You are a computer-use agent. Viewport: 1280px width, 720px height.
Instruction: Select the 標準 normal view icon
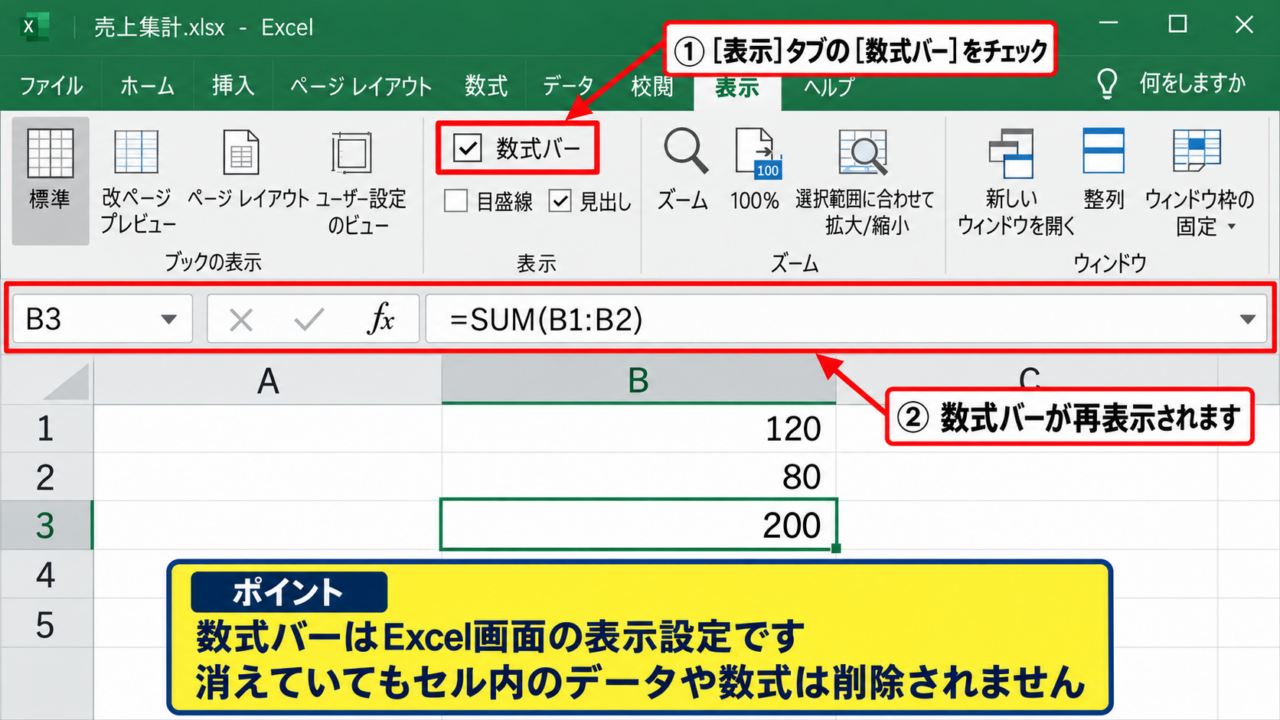pyautogui.click(x=50, y=154)
